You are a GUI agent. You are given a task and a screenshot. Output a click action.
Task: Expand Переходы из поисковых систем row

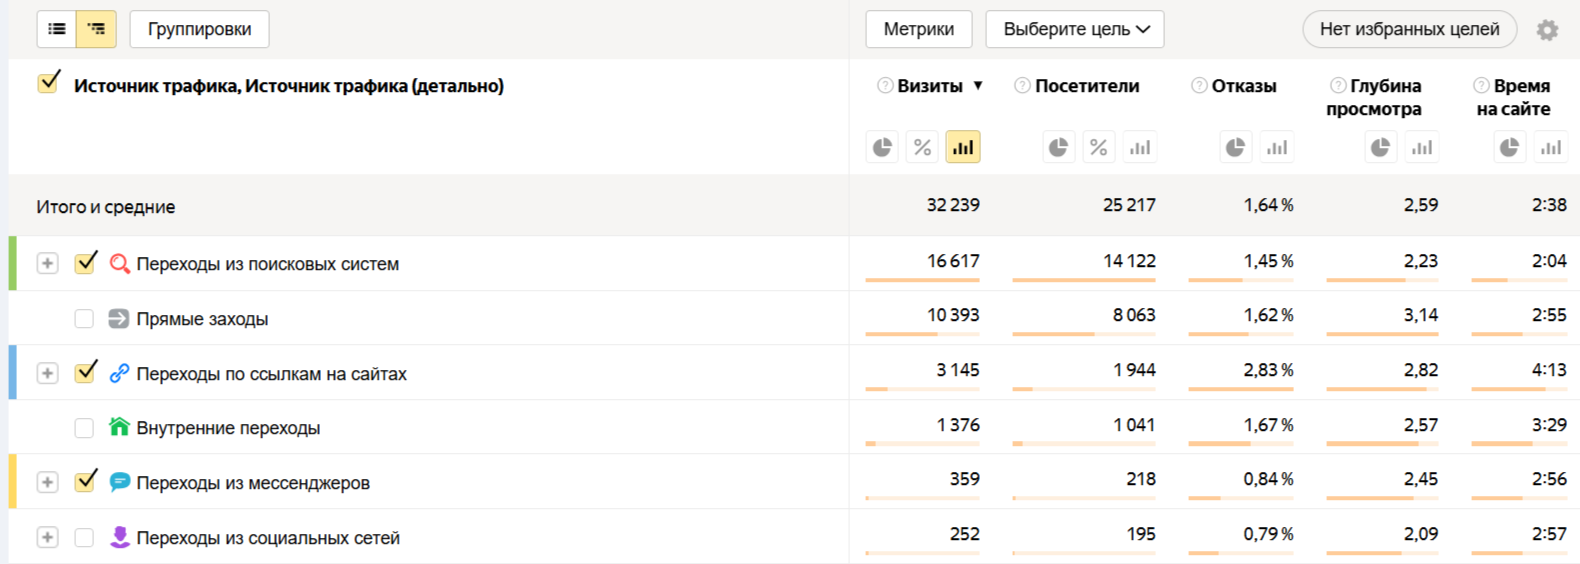(47, 263)
